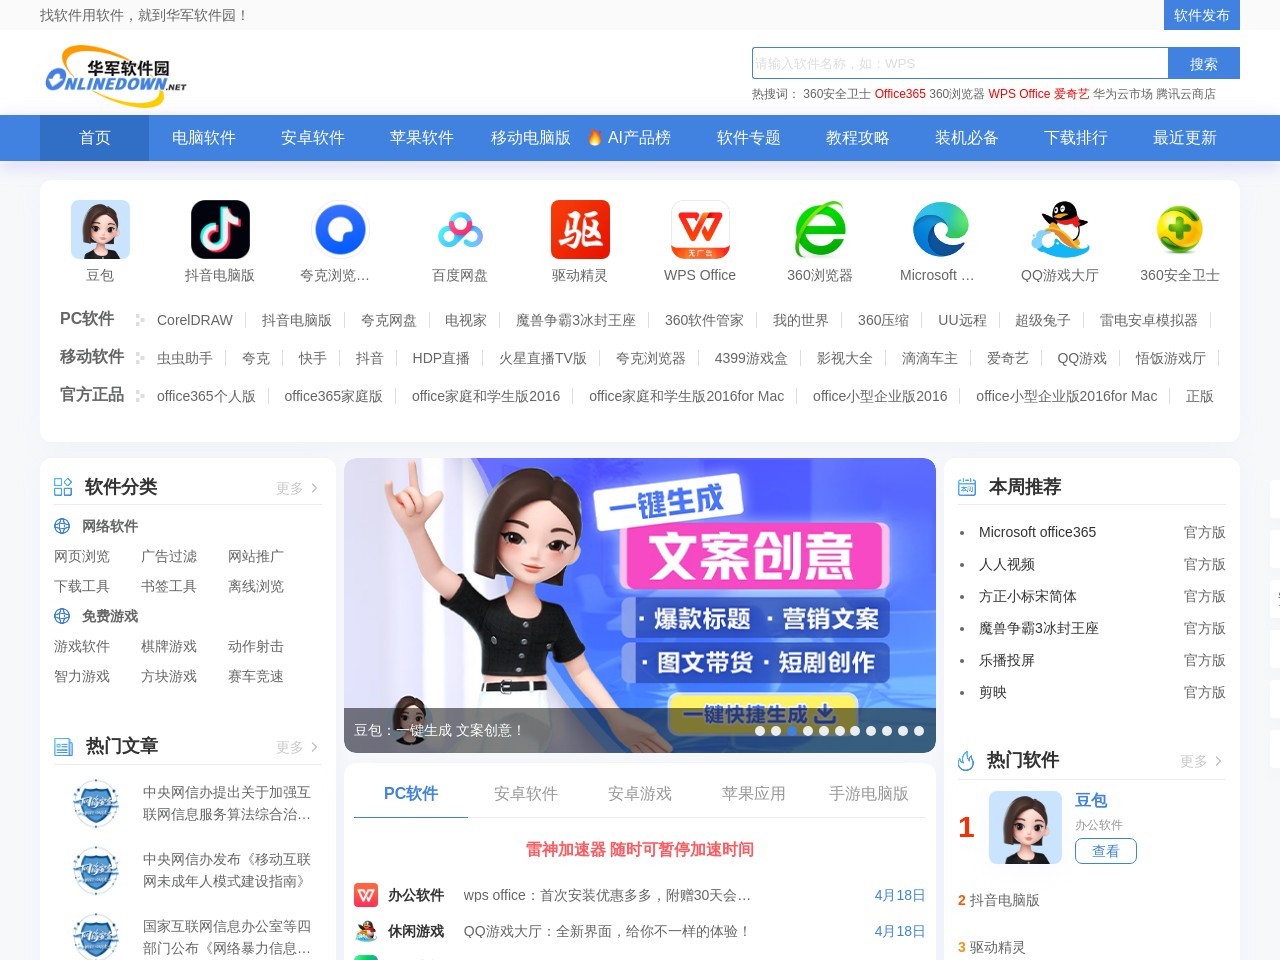Open 棋牌游戏 category link
Image resolution: width=1280 pixels, height=960 pixels.
(x=169, y=646)
